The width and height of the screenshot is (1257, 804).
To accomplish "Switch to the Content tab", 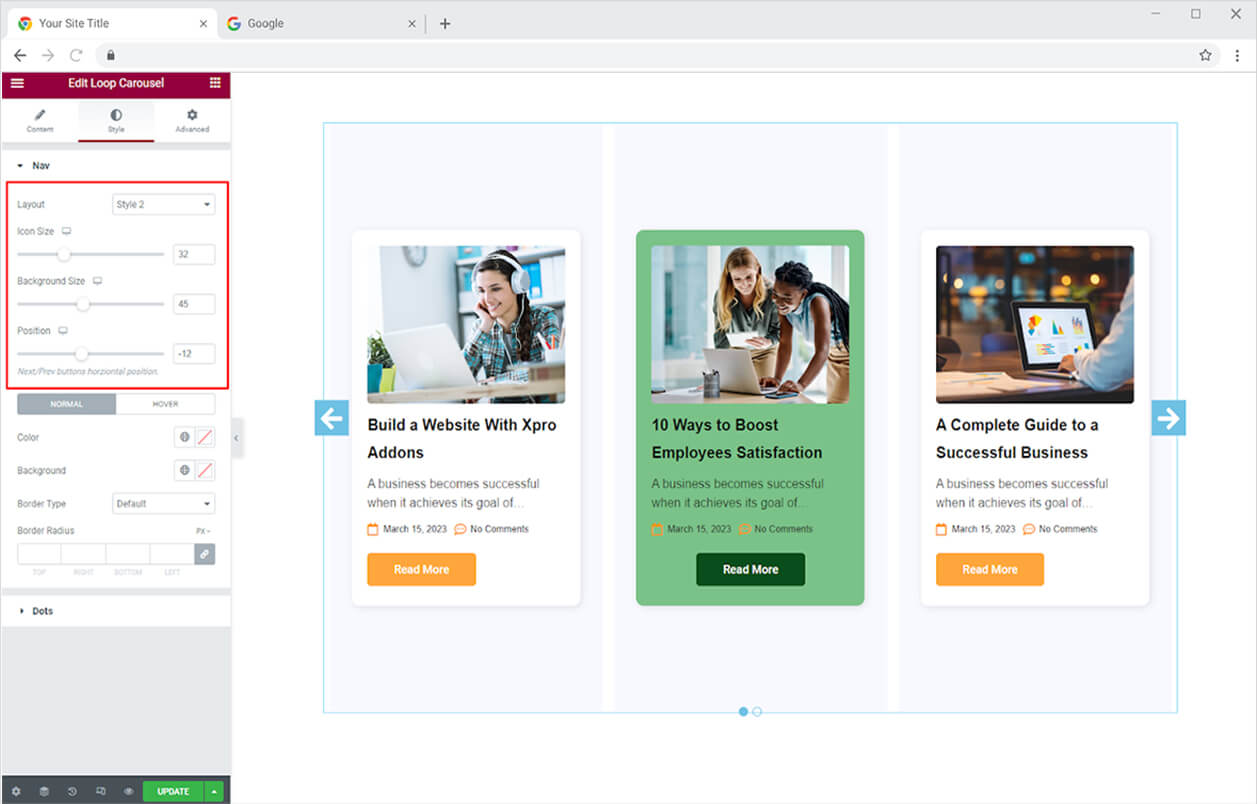I will click(x=40, y=120).
